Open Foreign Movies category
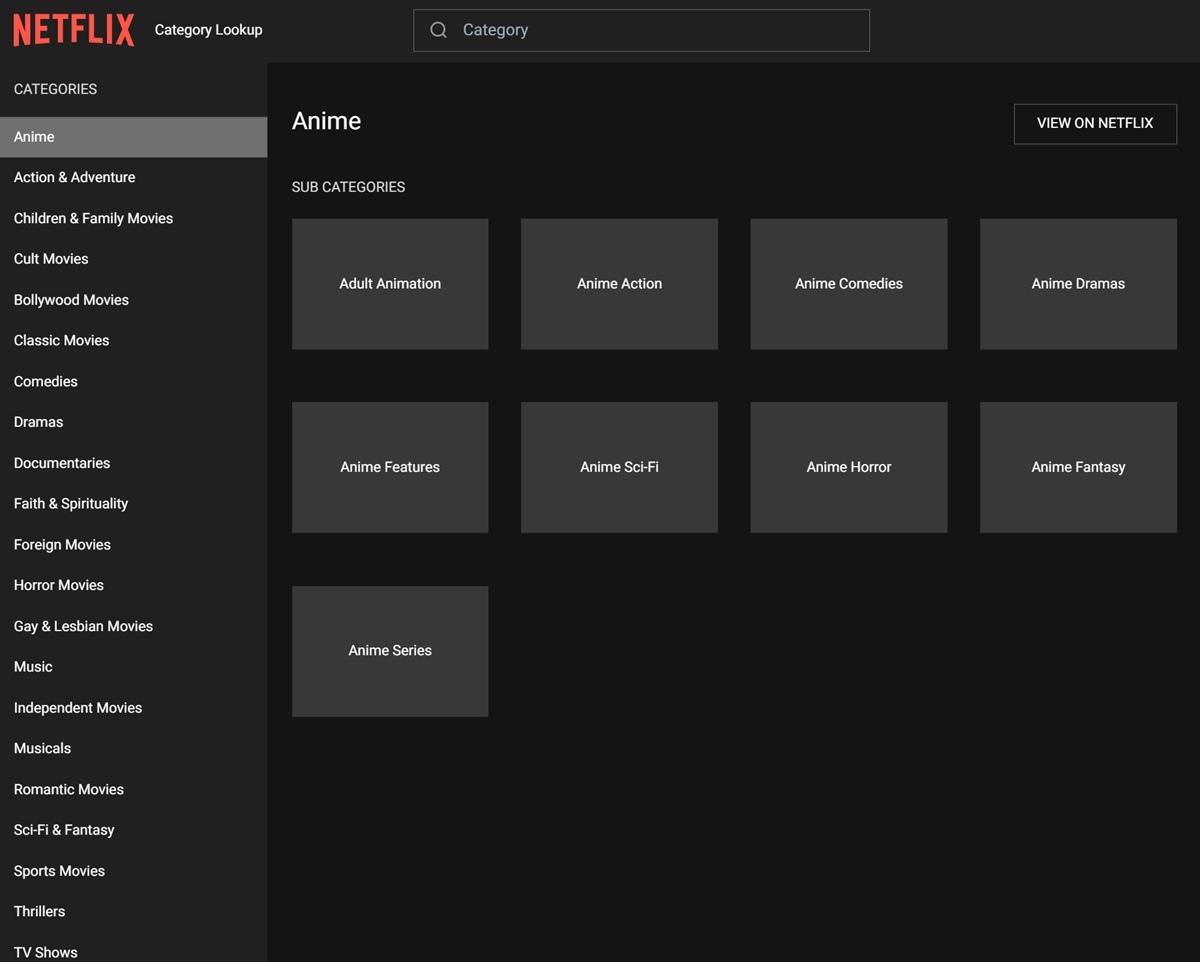The height and width of the screenshot is (962, 1200). (x=133, y=544)
